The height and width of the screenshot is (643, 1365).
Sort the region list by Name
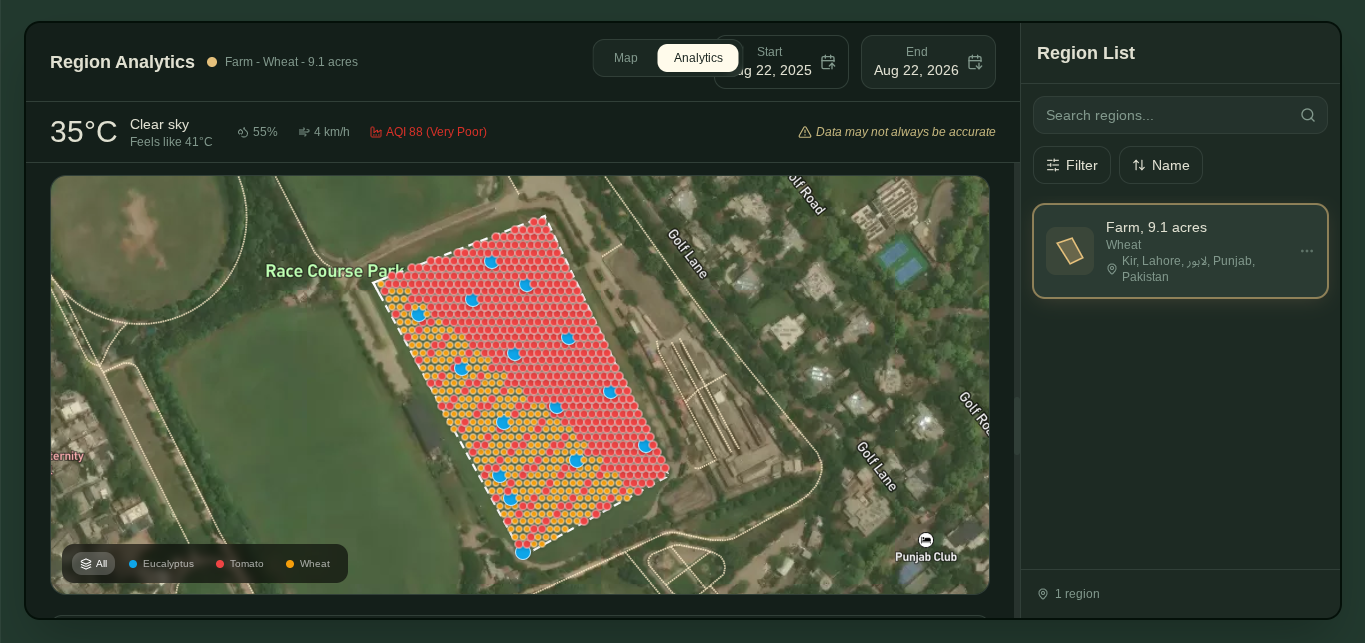[x=1161, y=165]
